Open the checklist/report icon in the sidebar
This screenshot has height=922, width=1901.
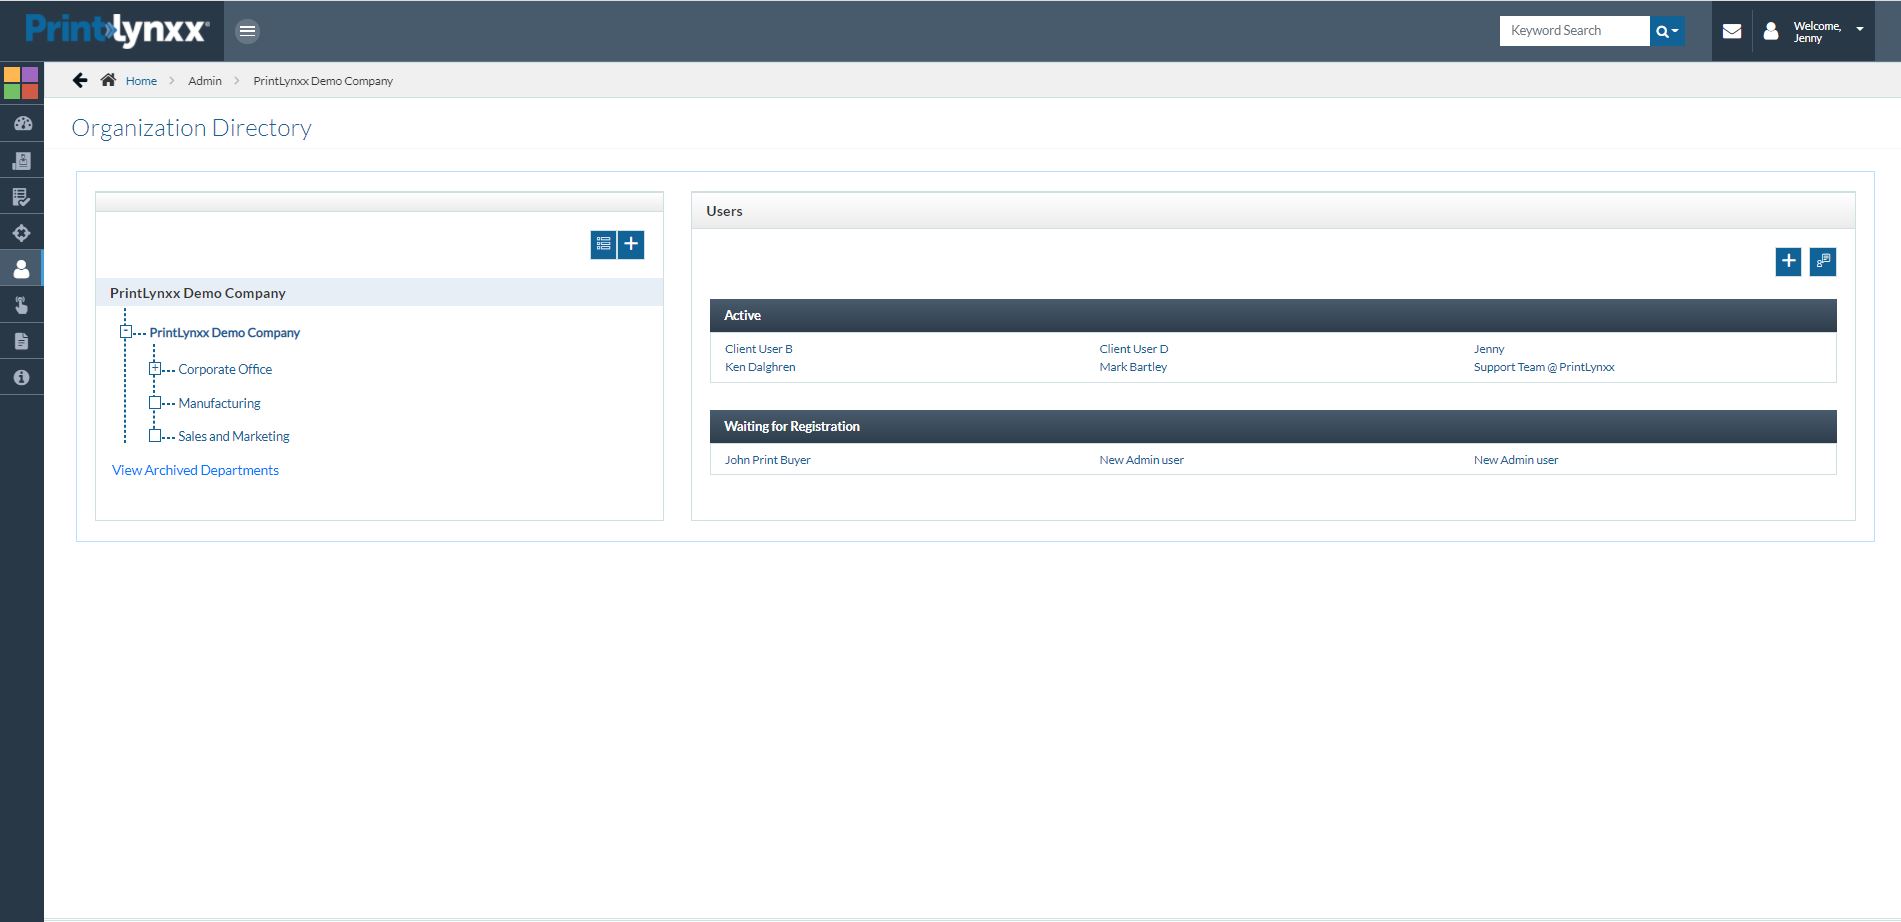(22, 196)
